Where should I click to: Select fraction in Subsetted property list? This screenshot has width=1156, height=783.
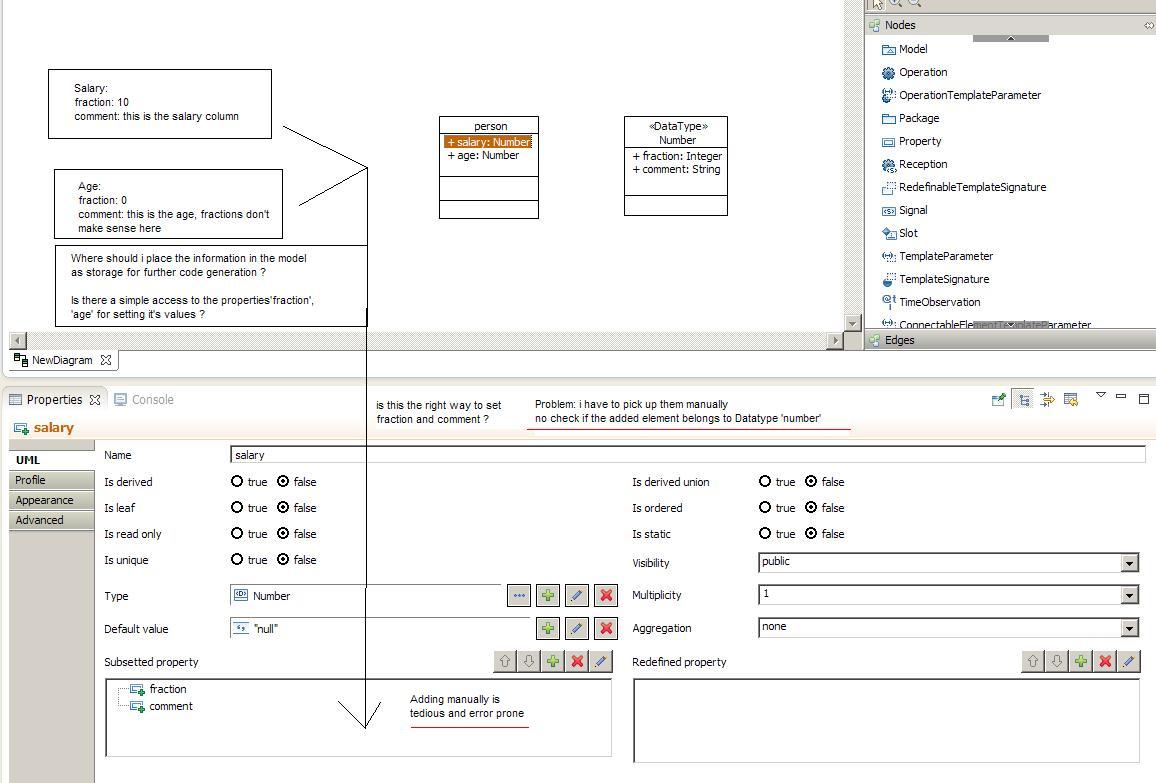167,689
